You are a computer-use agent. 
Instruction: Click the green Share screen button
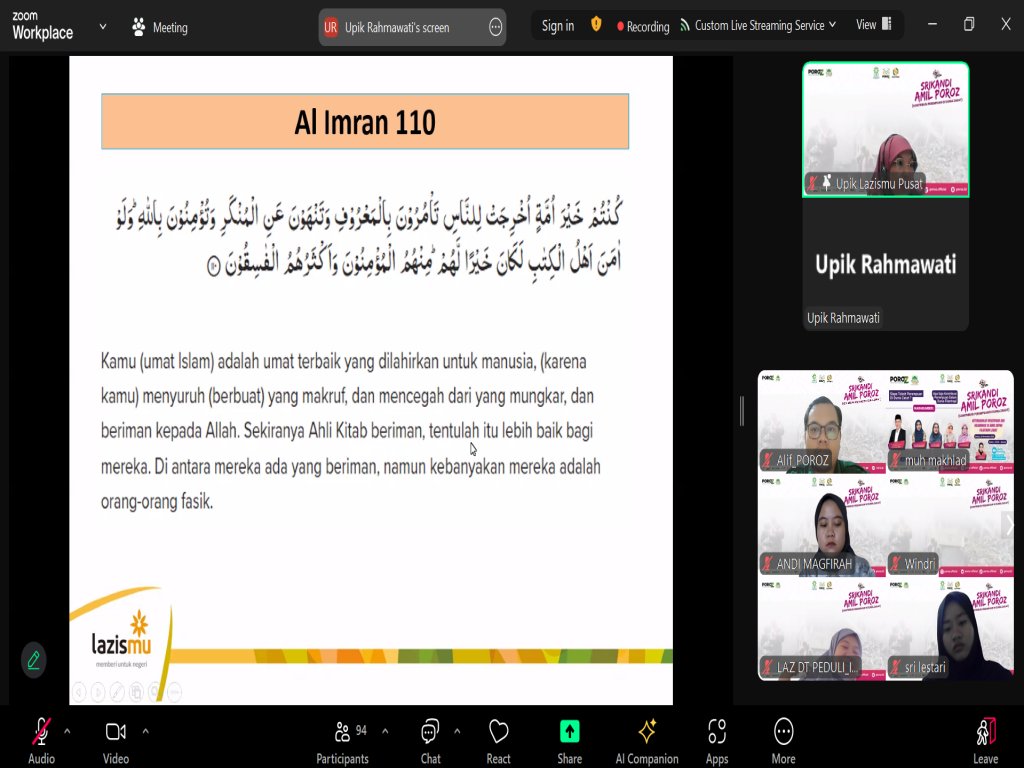click(569, 740)
